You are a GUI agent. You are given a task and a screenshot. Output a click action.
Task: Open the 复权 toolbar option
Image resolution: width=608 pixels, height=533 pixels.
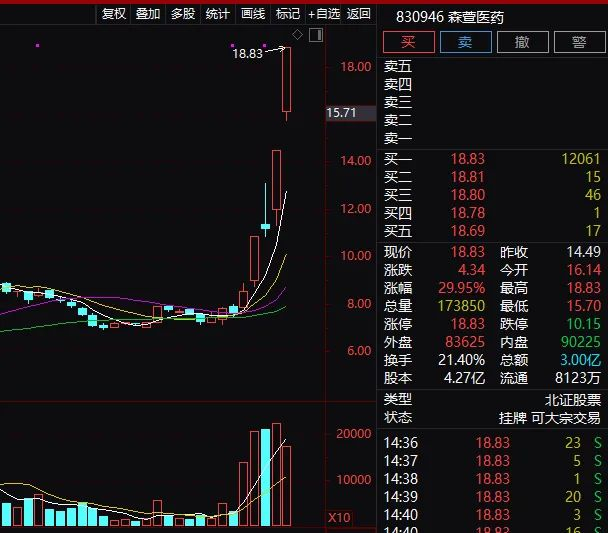114,14
